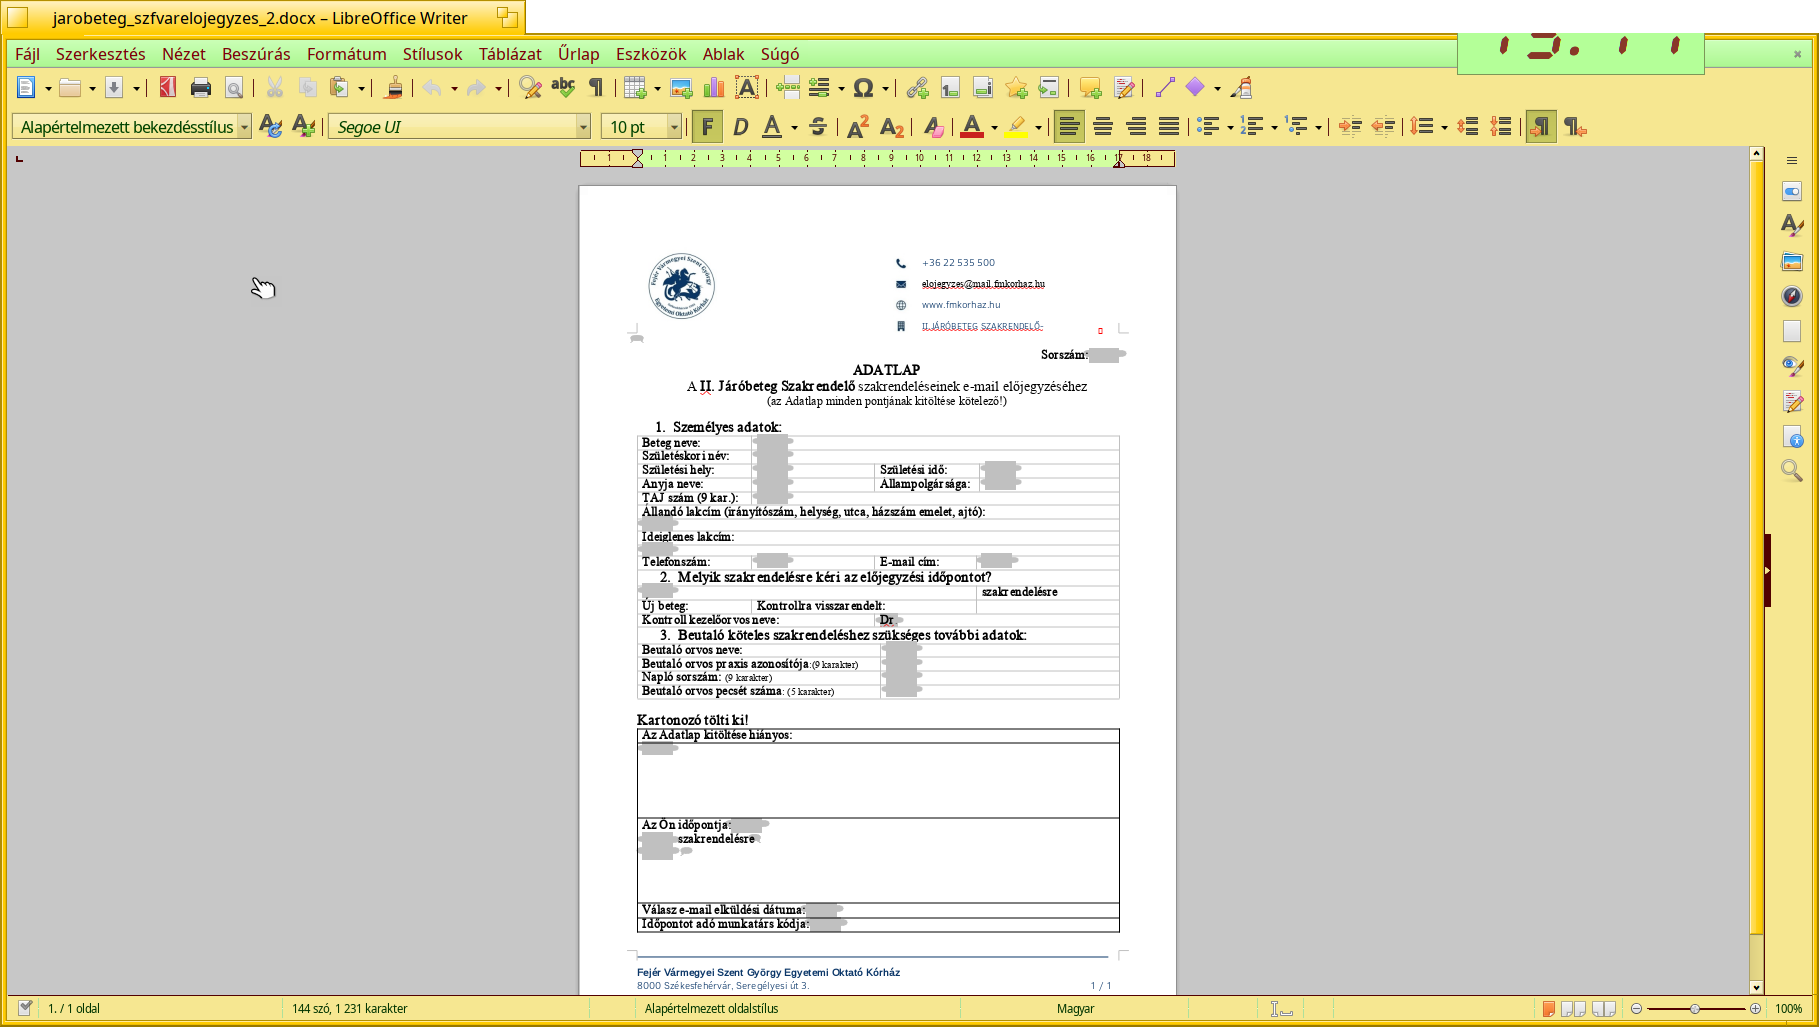1819x1027 pixels.
Task: Click page style Alapértelmezett oldalstílus
Action: 711,1008
